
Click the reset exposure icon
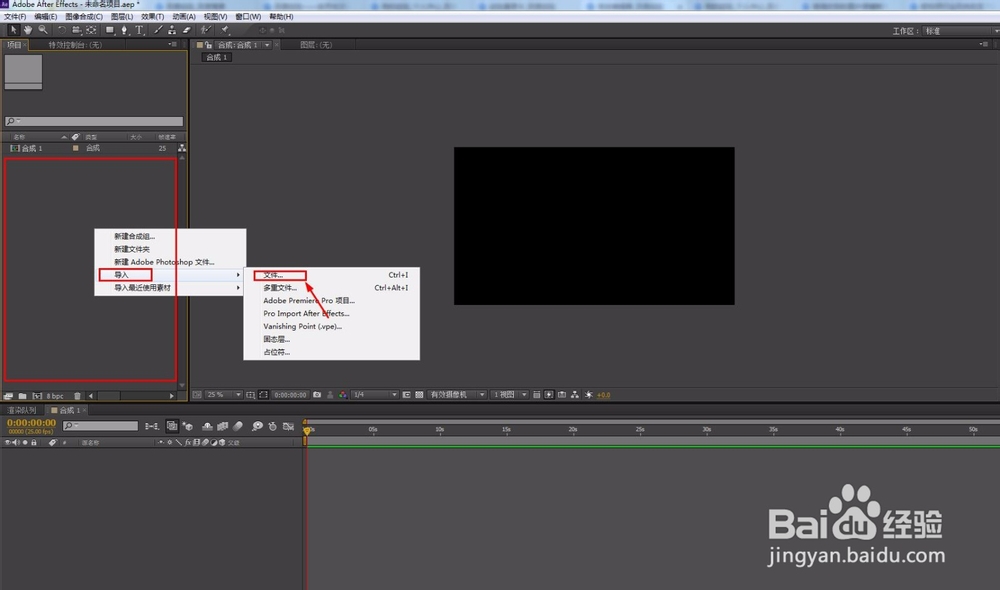click(589, 395)
